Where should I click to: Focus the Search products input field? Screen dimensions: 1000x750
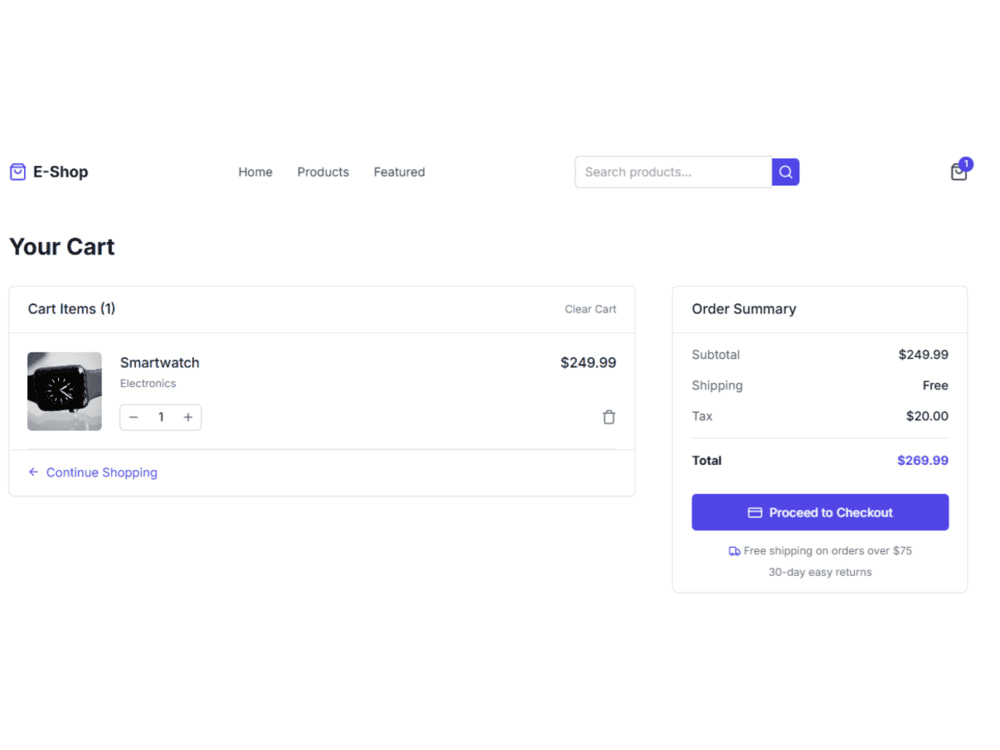pyautogui.click(x=673, y=172)
